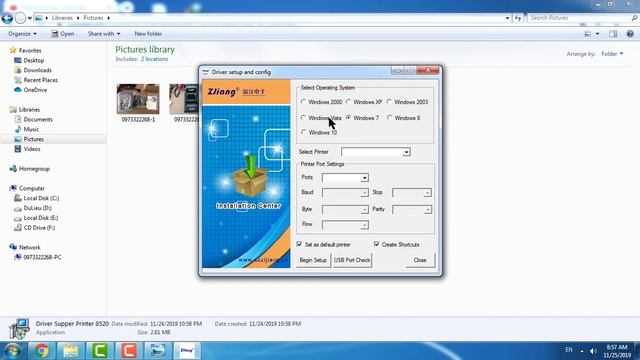Image resolution: width=640 pixels, height=360 pixels.
Task: Open the Arrange by Folder dropdown
Action: (x=612, y=54)
